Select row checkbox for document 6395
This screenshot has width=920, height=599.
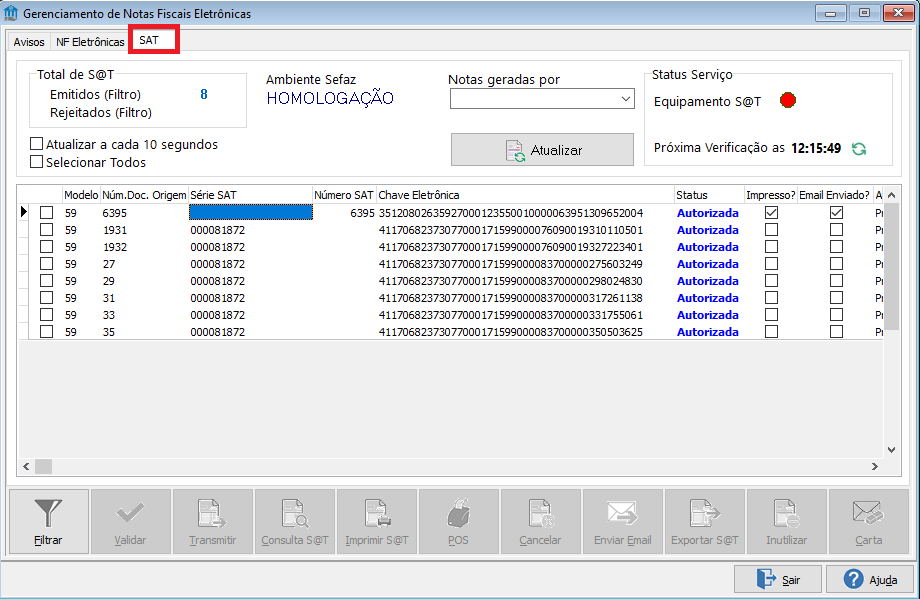tap(46, 212)
